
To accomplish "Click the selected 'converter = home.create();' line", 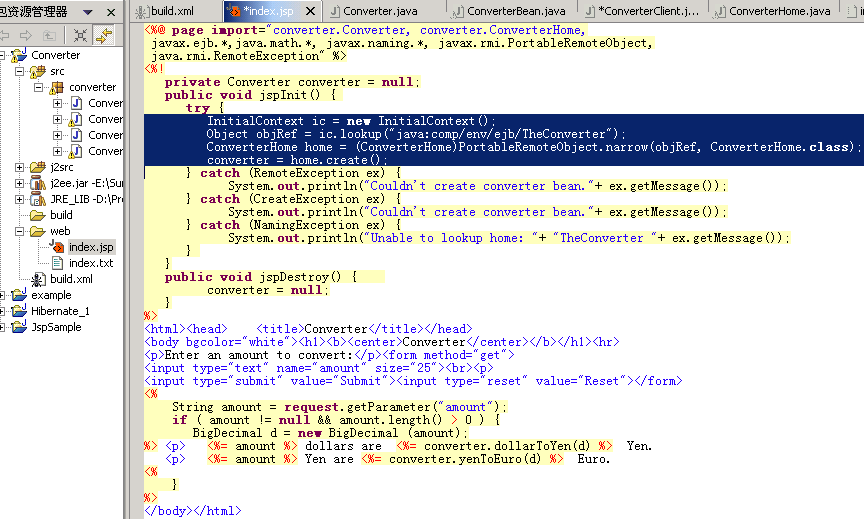I will click(x=297, y=160).
